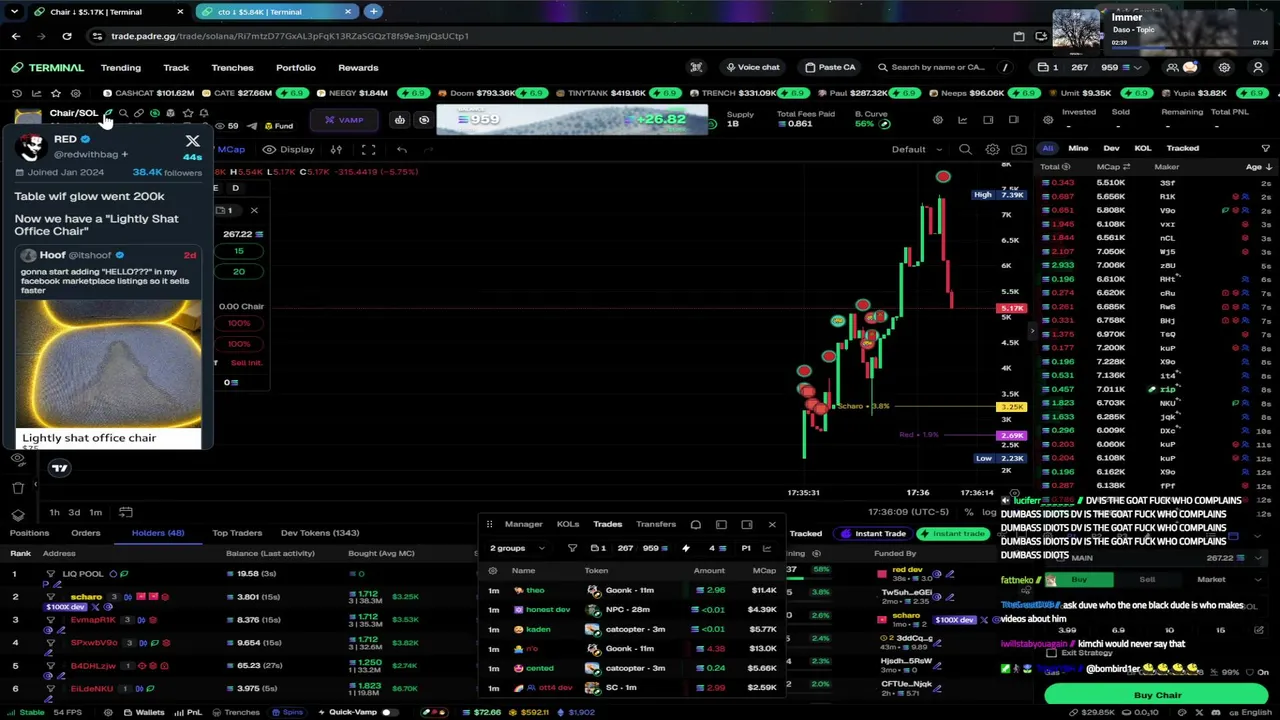Close the wallet tracker popup
The height and width of the screenshot is (720, 1280).
tap(772, 524)
